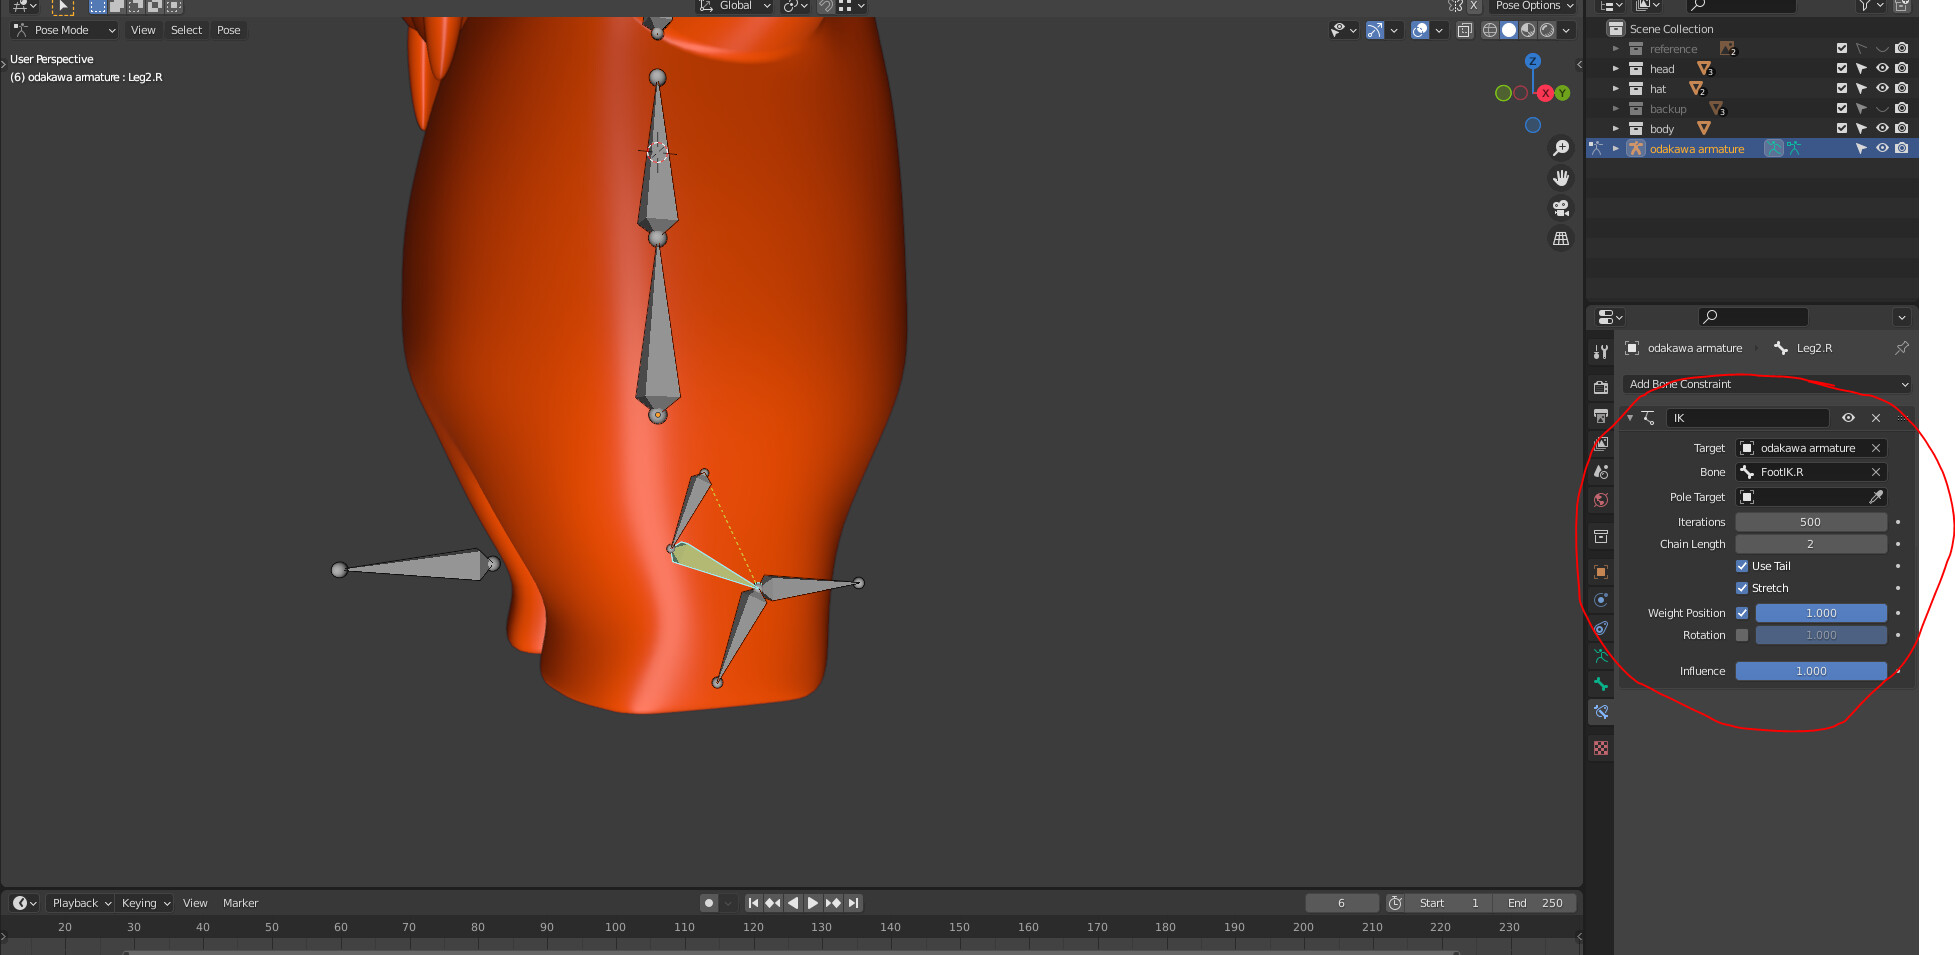Expand the head collection
The height and width of the screenshot is (955, 1955).
[1615, 69]
